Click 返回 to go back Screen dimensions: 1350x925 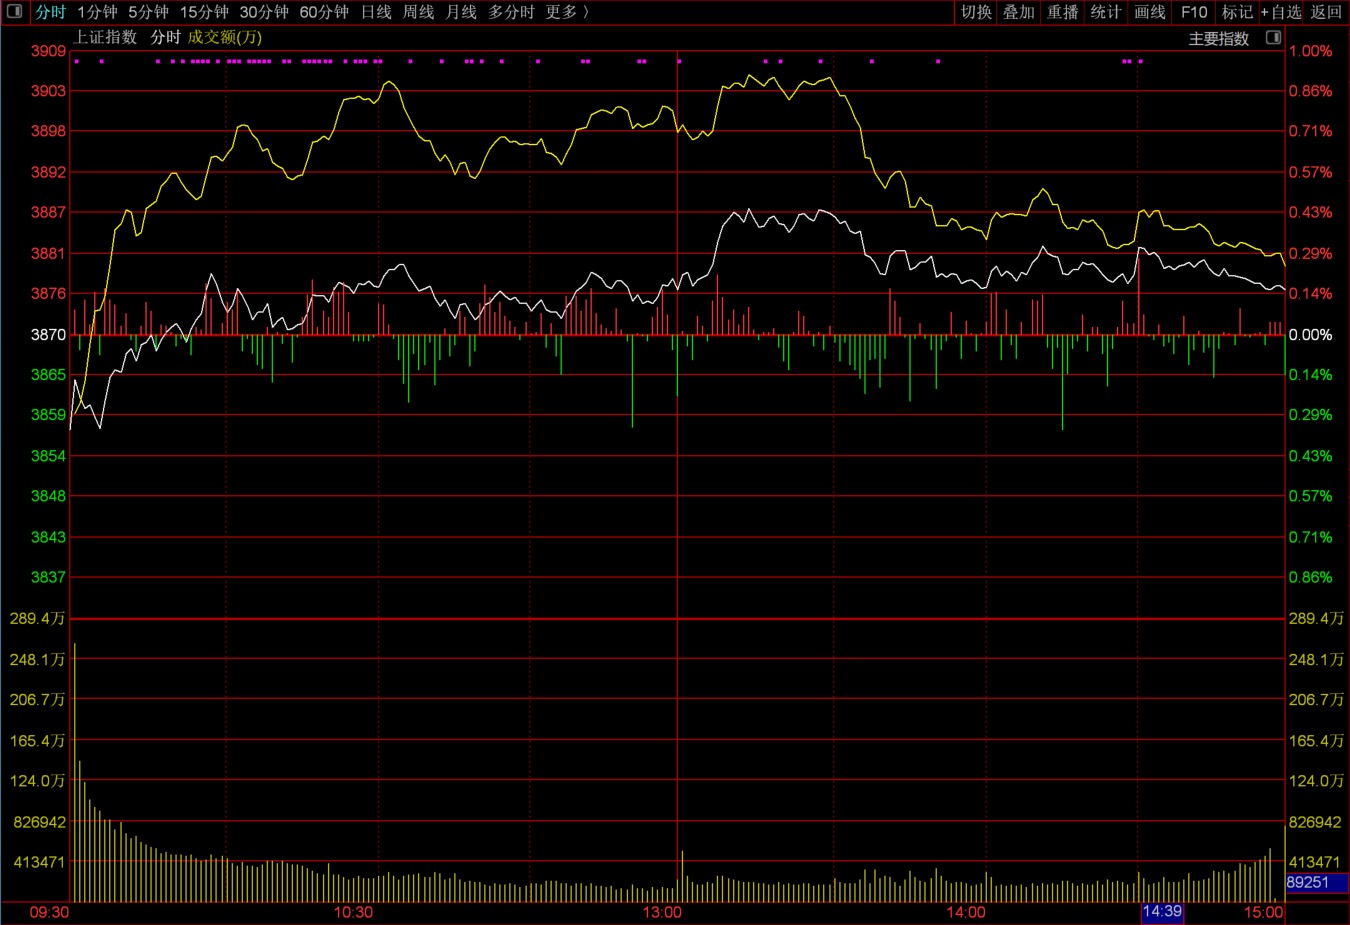point(1326,12)
